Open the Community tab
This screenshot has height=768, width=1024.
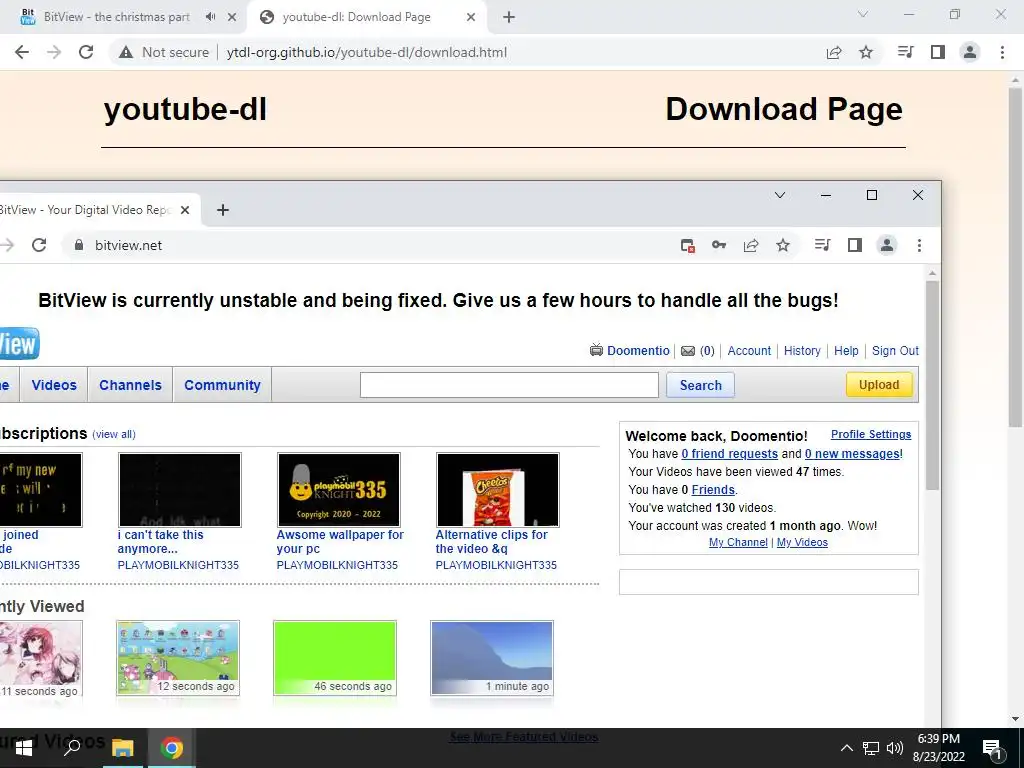(x=222, y=385)
